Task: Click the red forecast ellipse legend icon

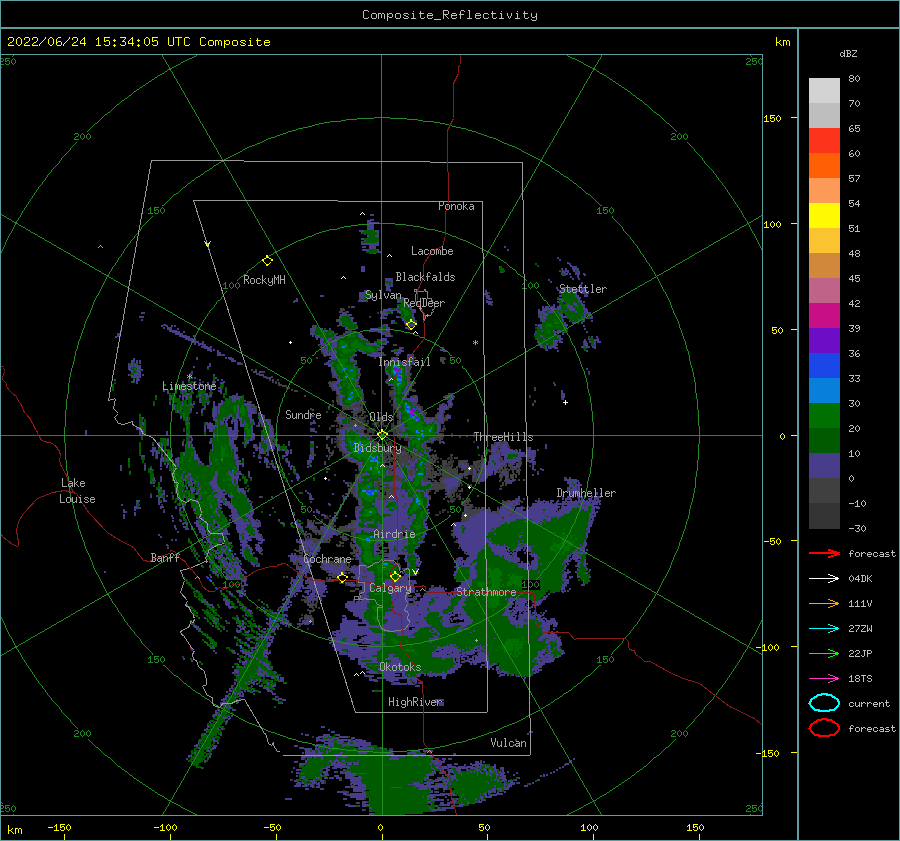Action: coord(824,728)
